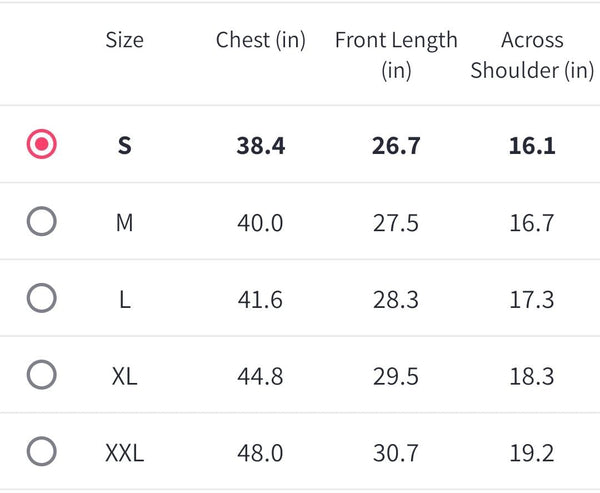Click the 44.8 chest measurement
Image resolution: width=600 pixels, height=493 pixels.
(260, 376)
